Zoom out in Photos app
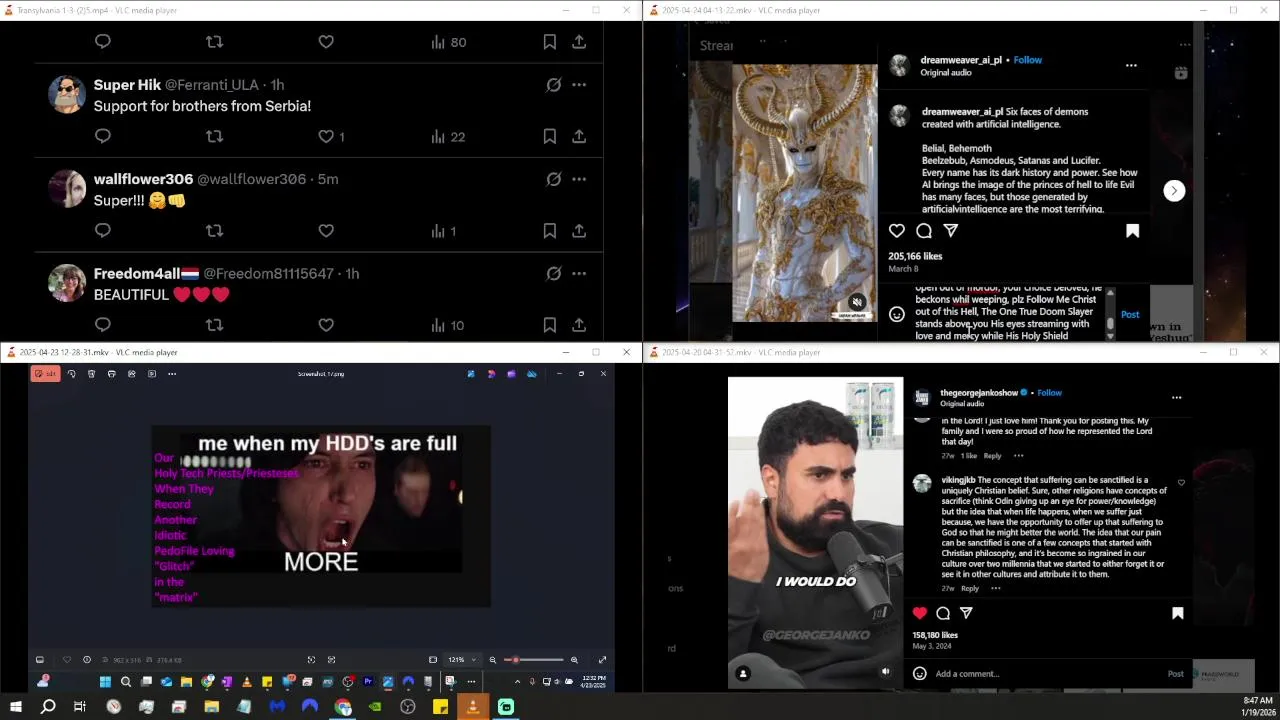 (x=492, y=660)
